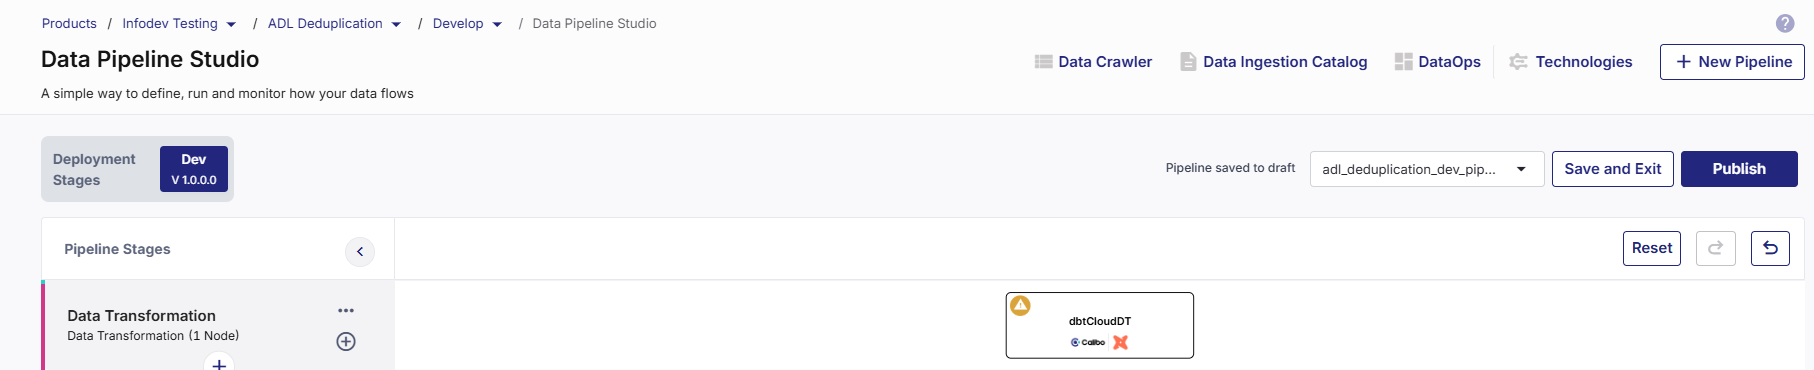Open the Data Crawler page
The width and height of the screenshot is (1814, 370).
(1093, 62)
